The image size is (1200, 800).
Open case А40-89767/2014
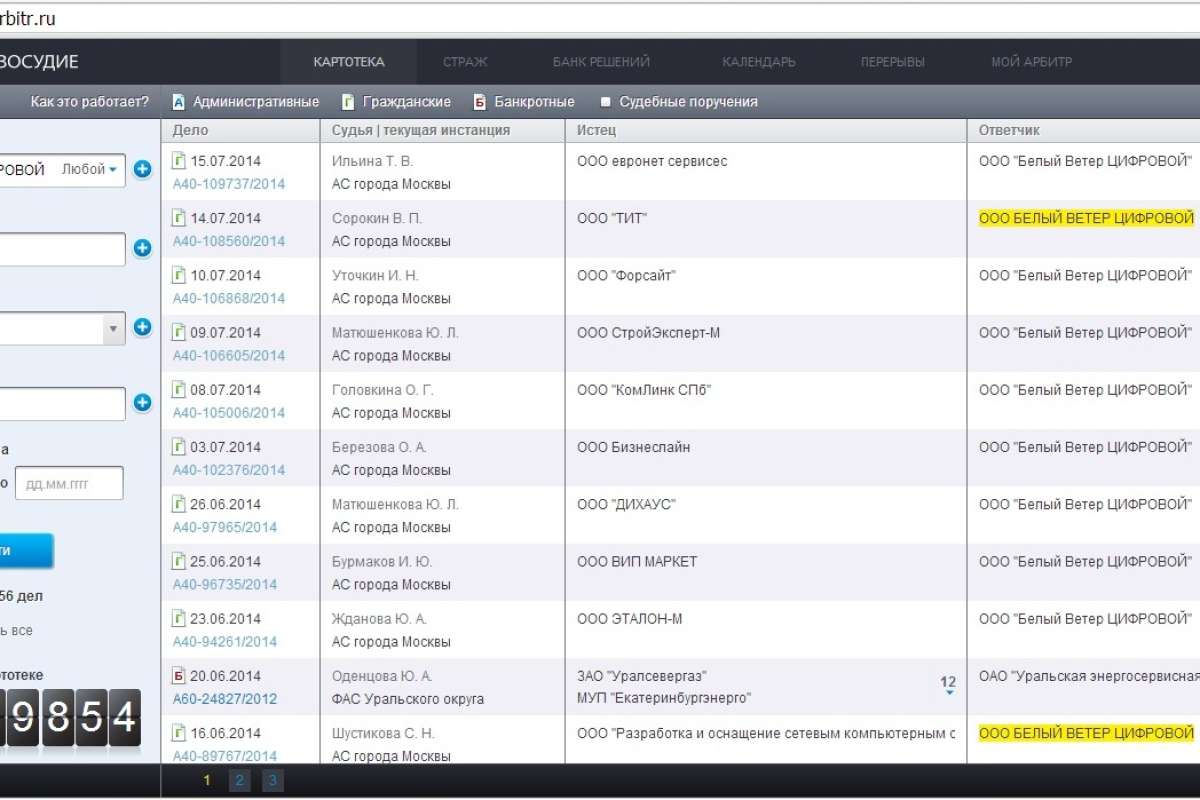coord(225,756)
